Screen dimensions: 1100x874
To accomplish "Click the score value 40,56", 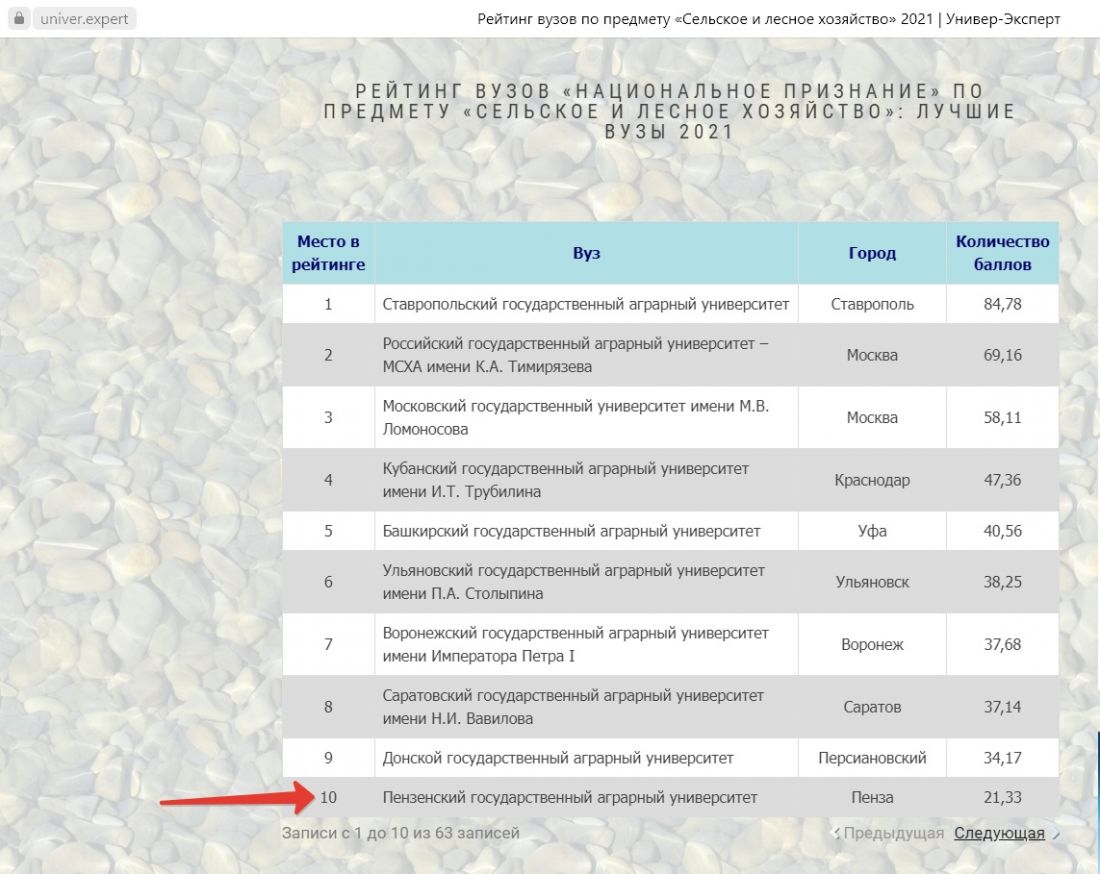I will (x=1002, y=531).
